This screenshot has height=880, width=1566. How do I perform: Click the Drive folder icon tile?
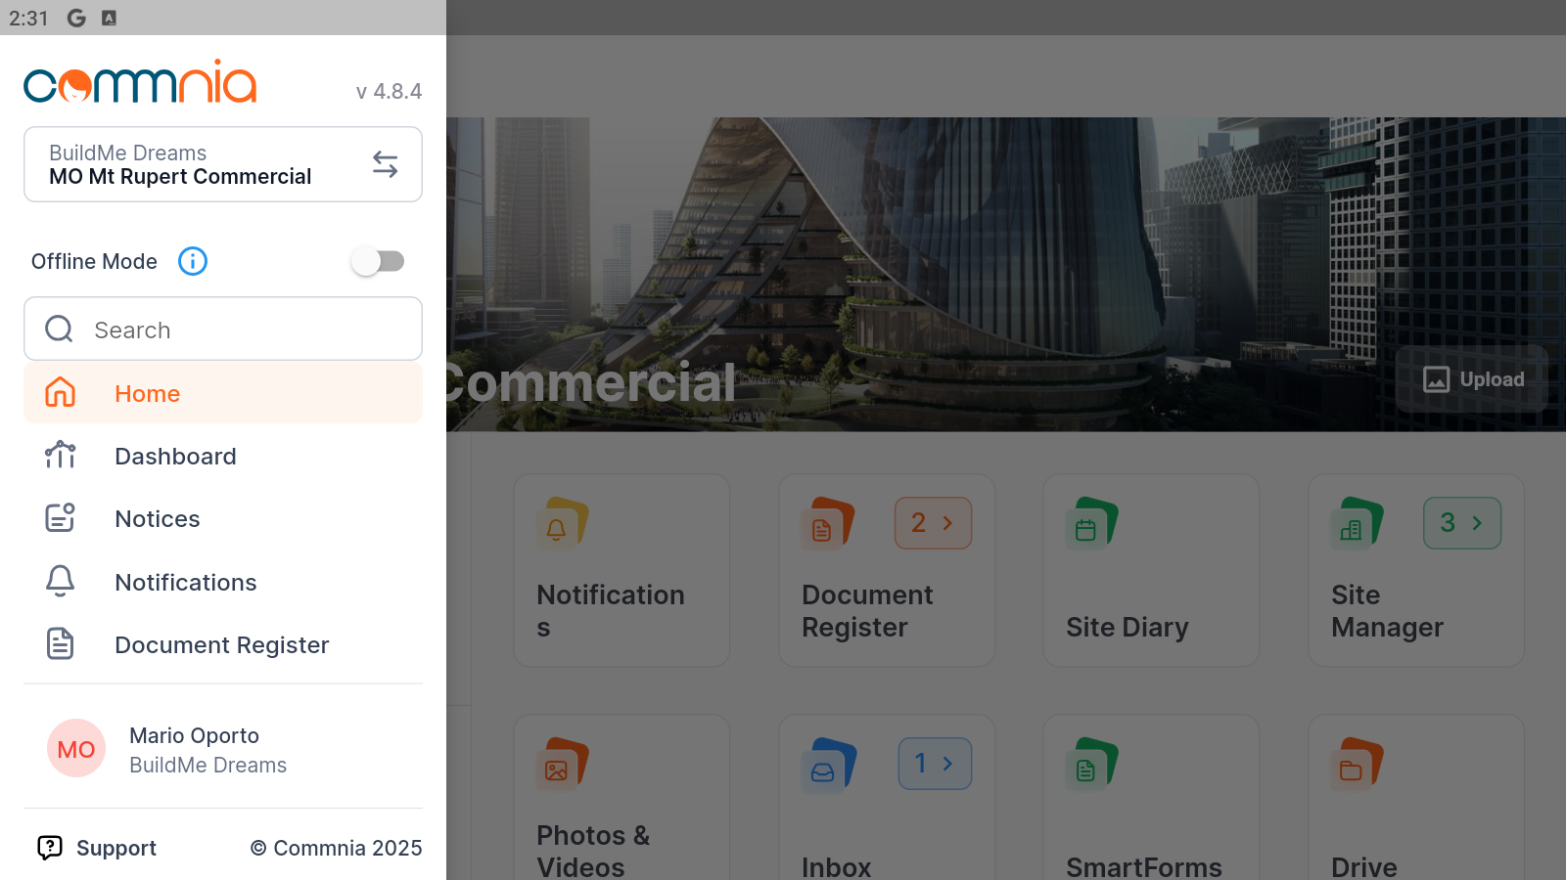point(1357,764)
